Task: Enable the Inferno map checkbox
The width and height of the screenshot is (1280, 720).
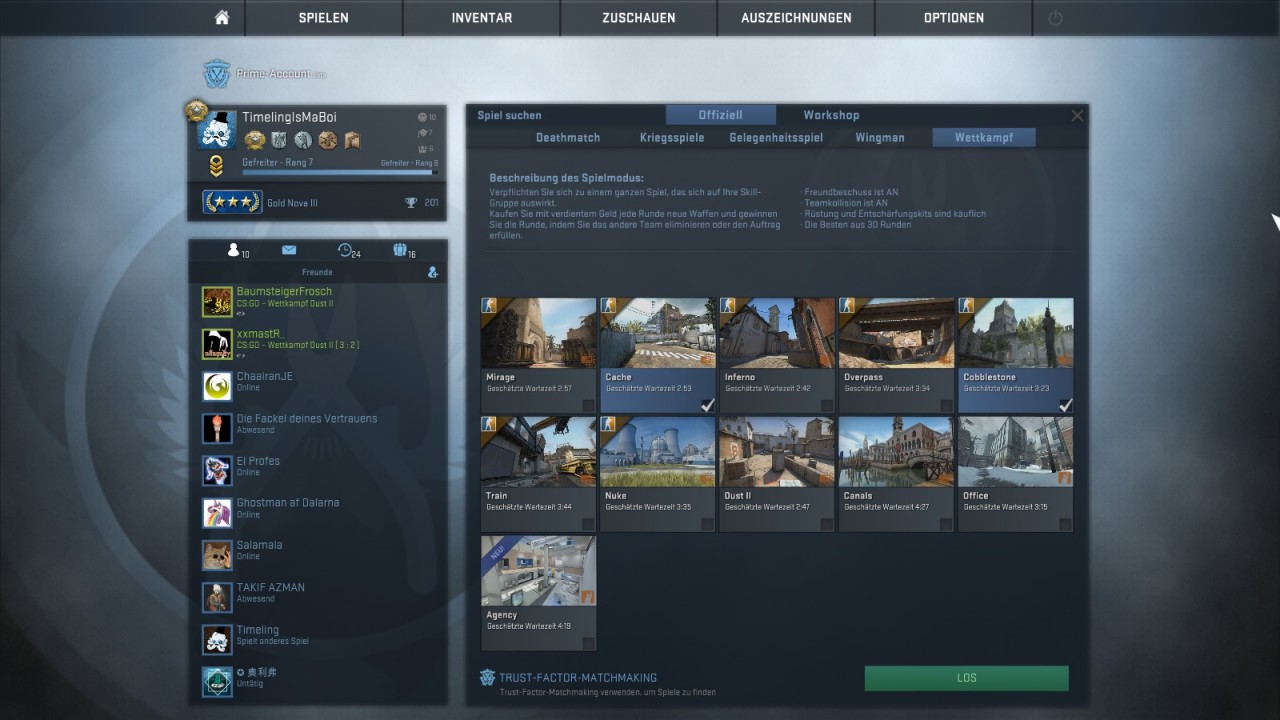Action: (x=827, y=405)
